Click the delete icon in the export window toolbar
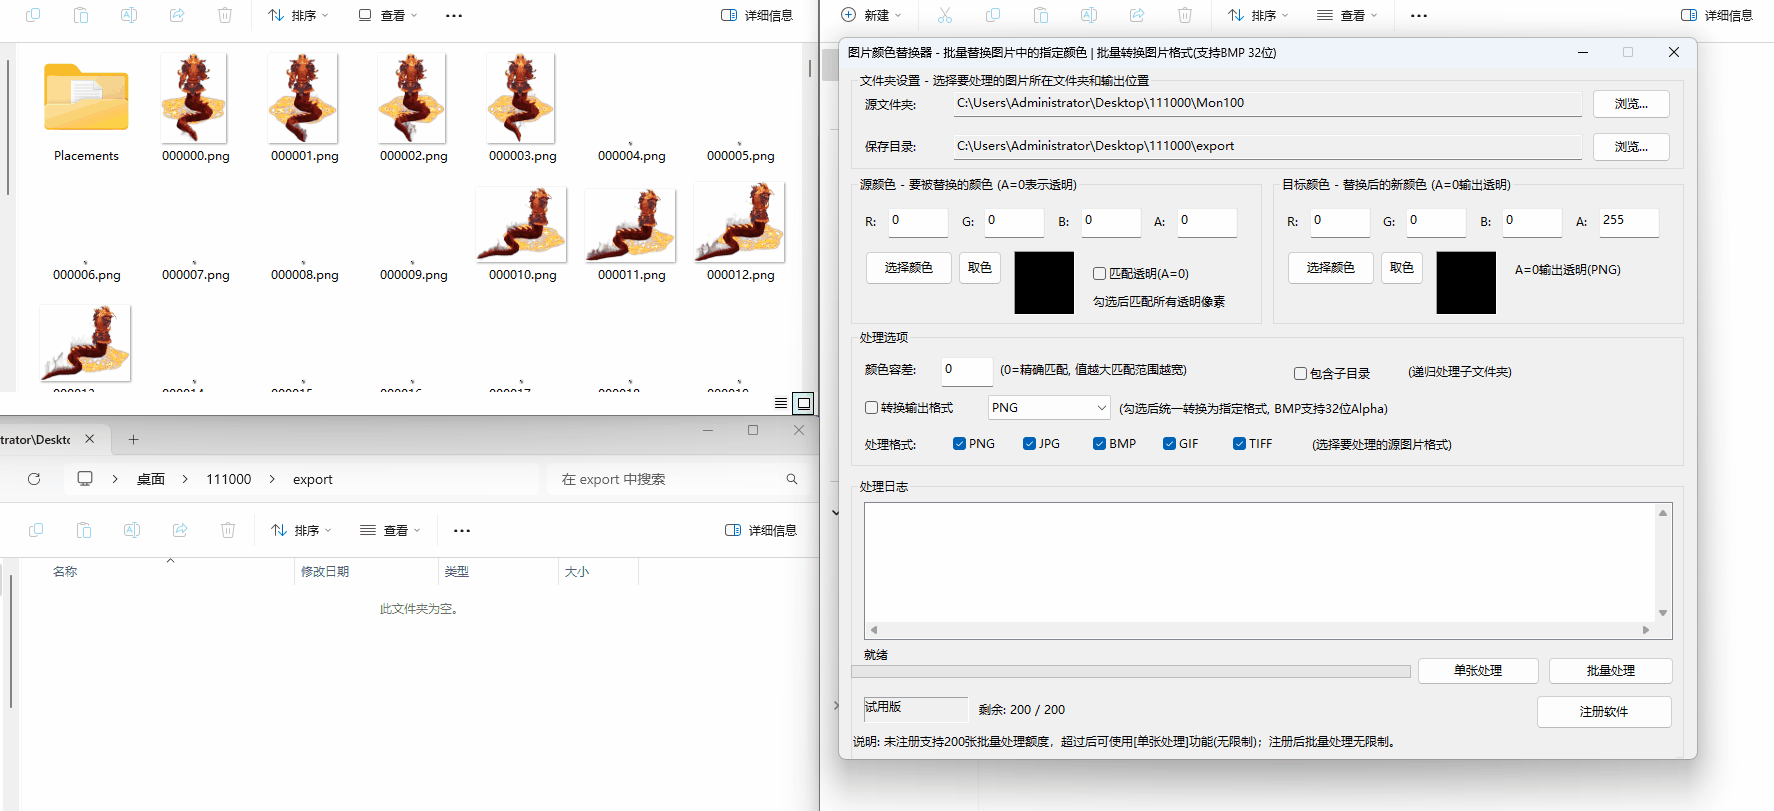The height and width of the screenshot is (811, 1774). click(228, 530)
